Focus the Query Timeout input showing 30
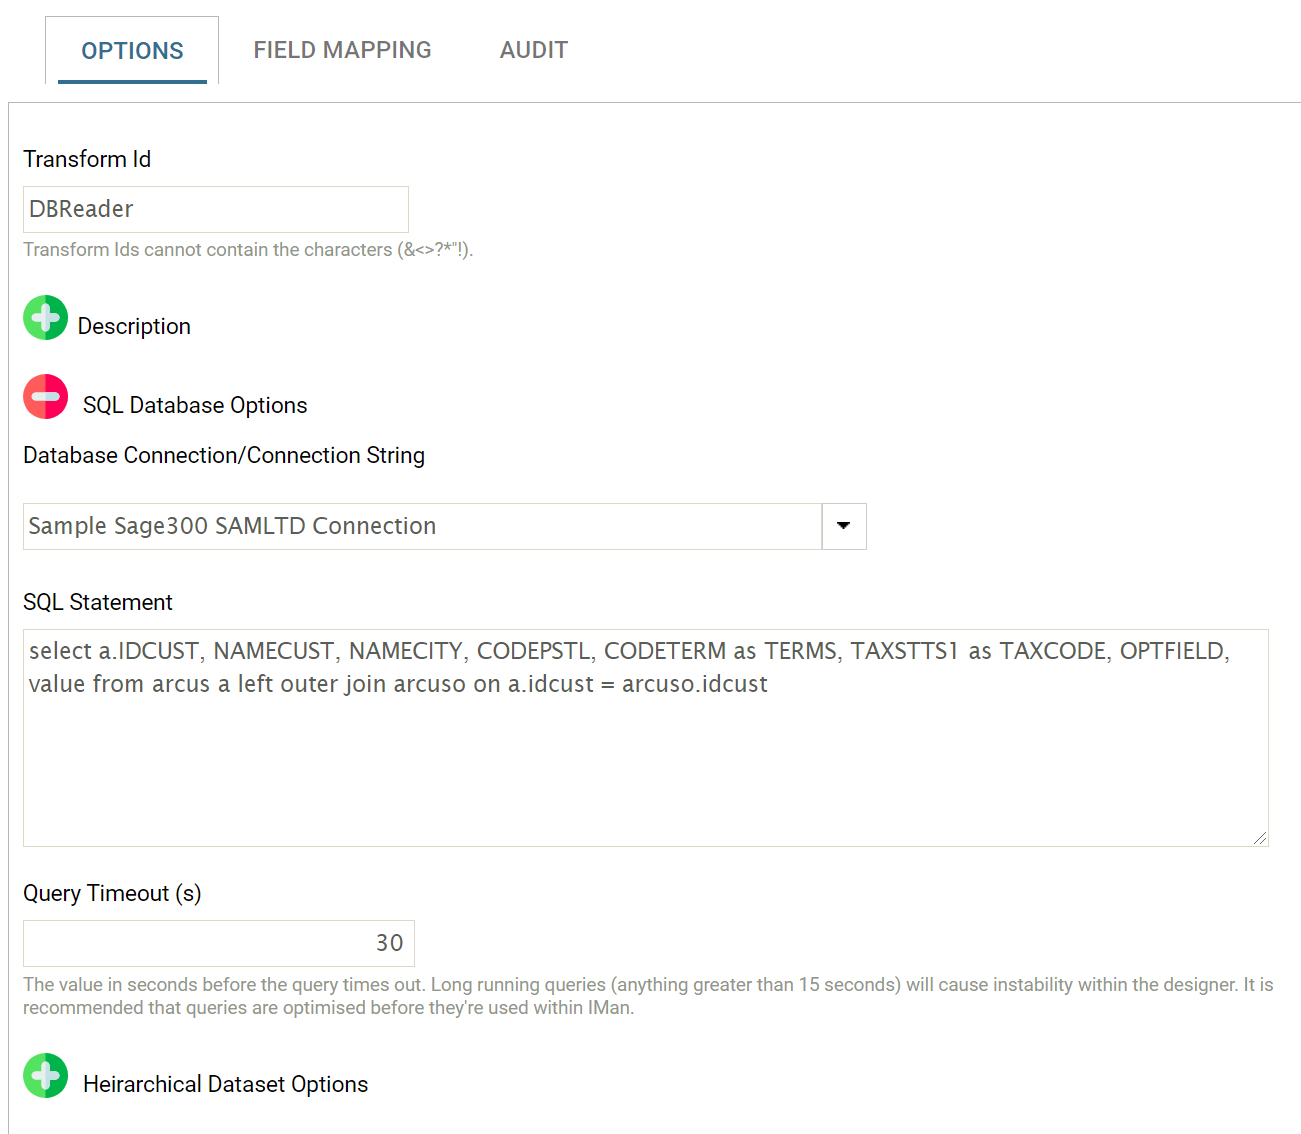Image resolution: width=1301 pixels, height=1134 pixels. click(x=218, y=943)
